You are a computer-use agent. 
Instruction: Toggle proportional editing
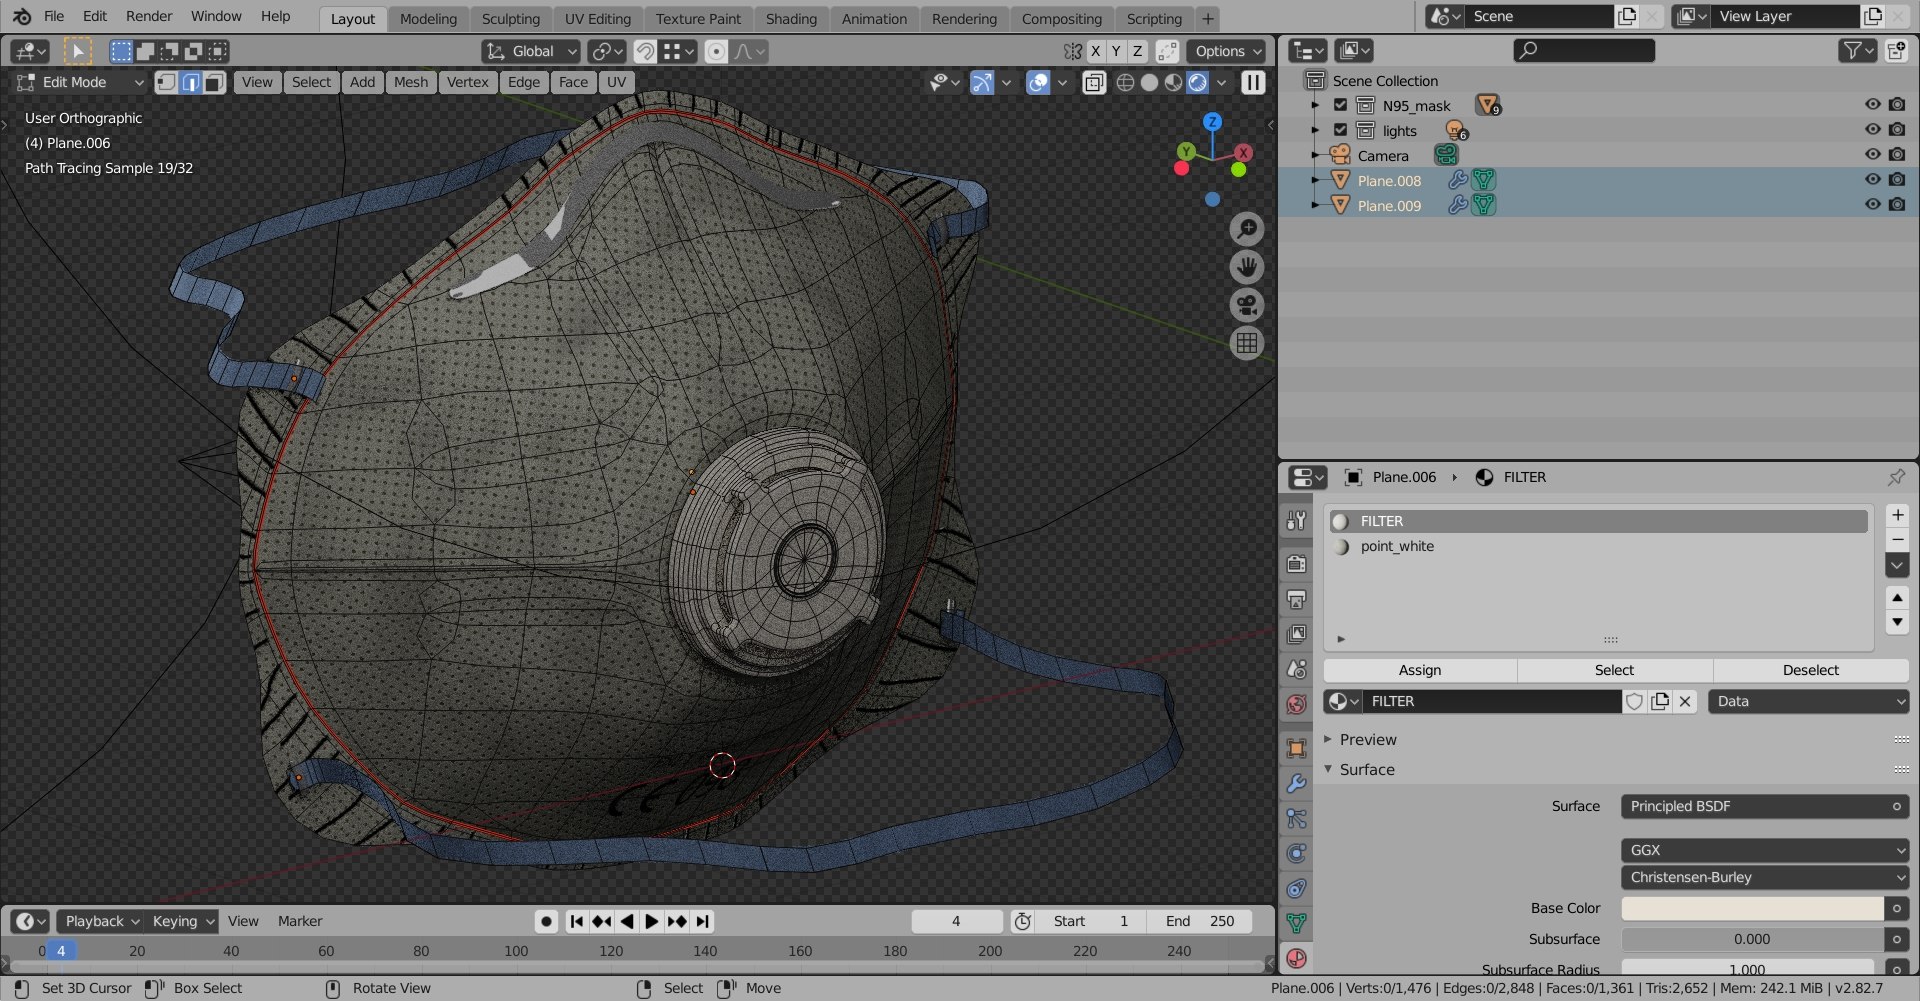click(716, 51)
